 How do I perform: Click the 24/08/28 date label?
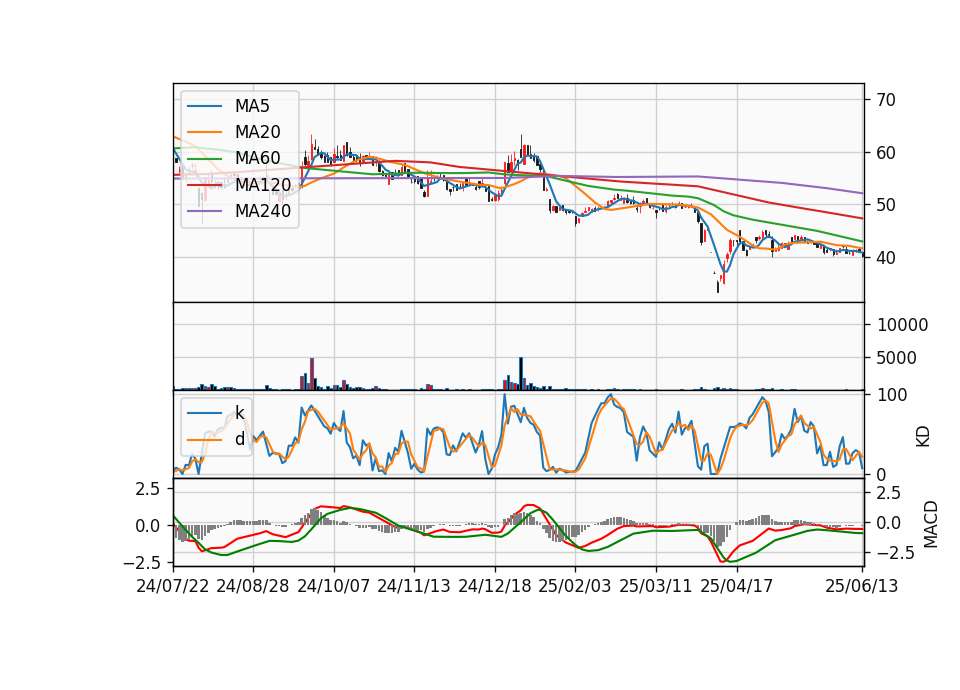[253, 586]
